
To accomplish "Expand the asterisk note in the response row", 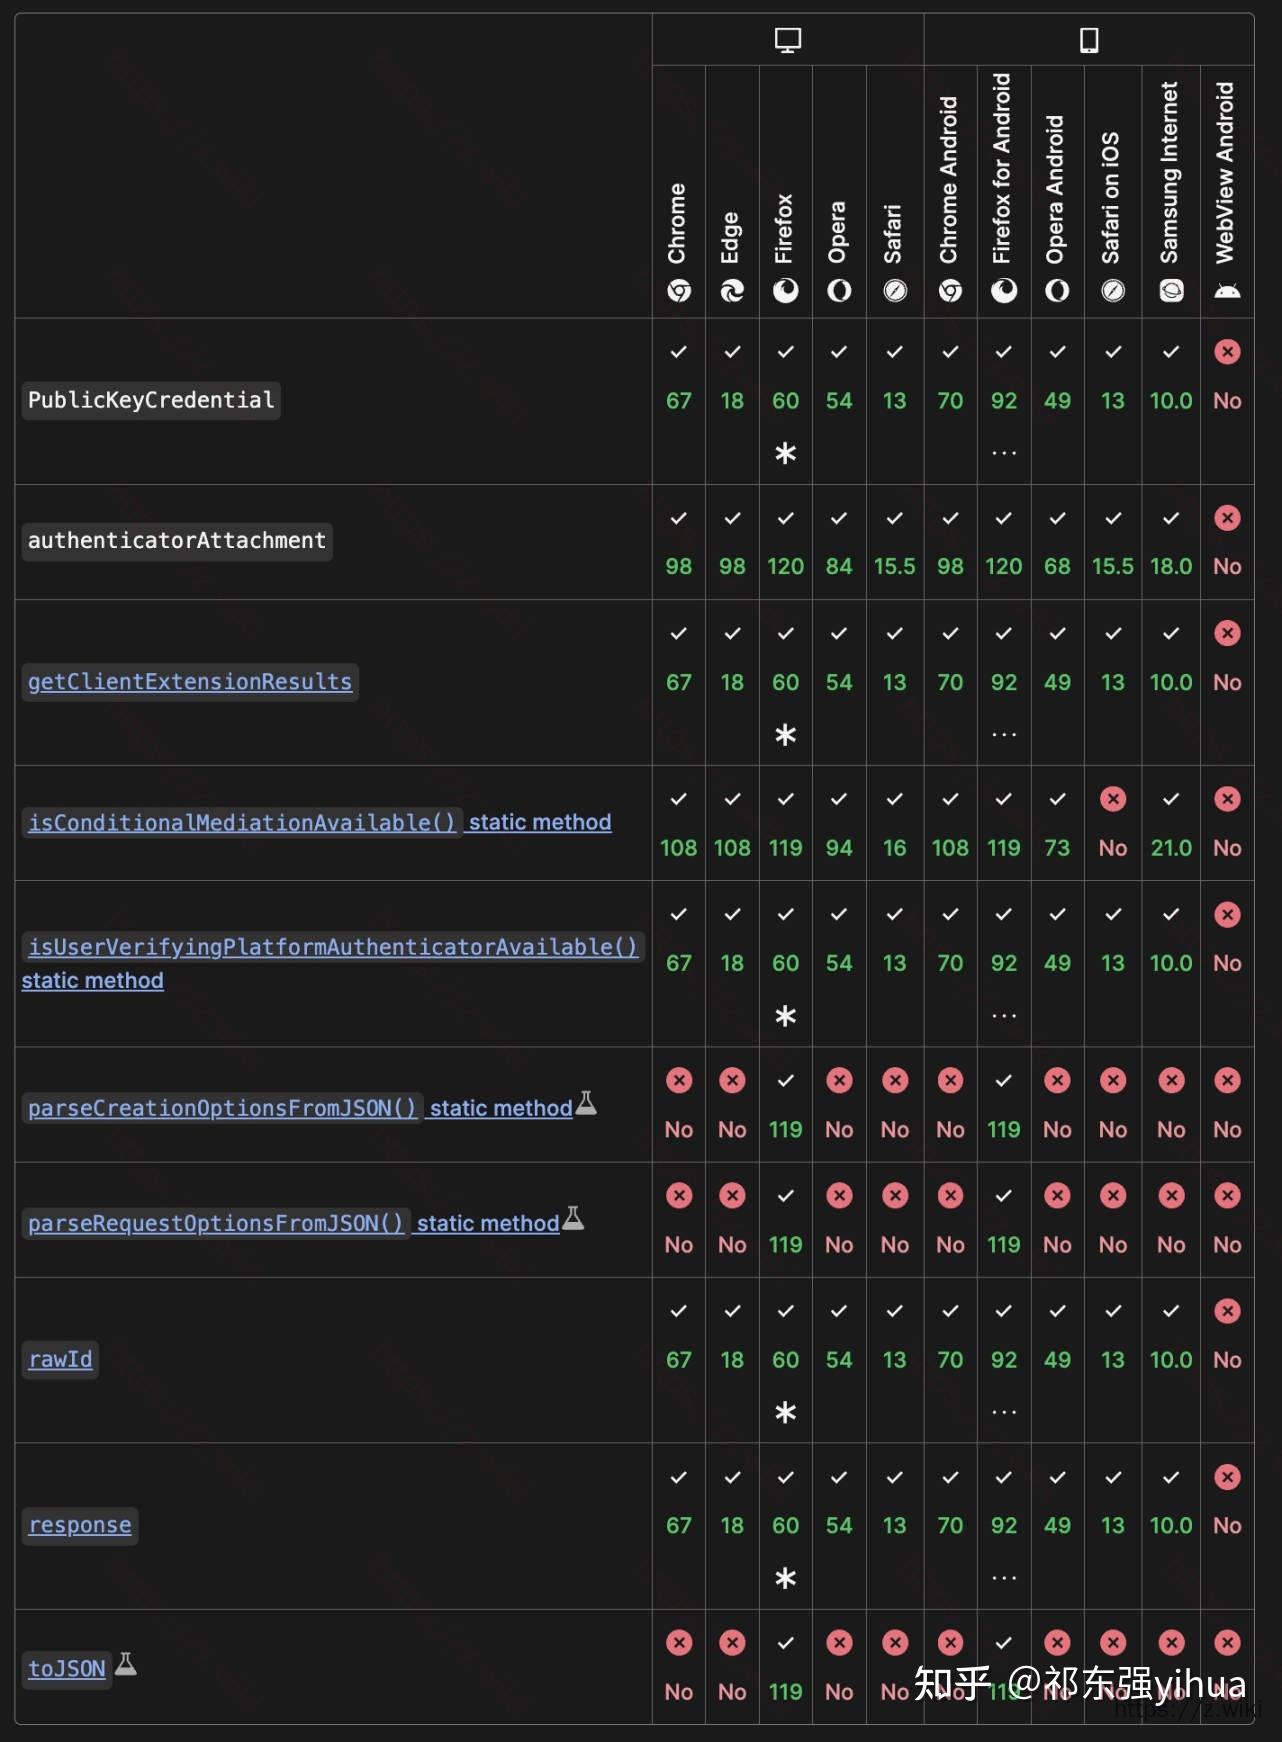I will click(786, 1577).
